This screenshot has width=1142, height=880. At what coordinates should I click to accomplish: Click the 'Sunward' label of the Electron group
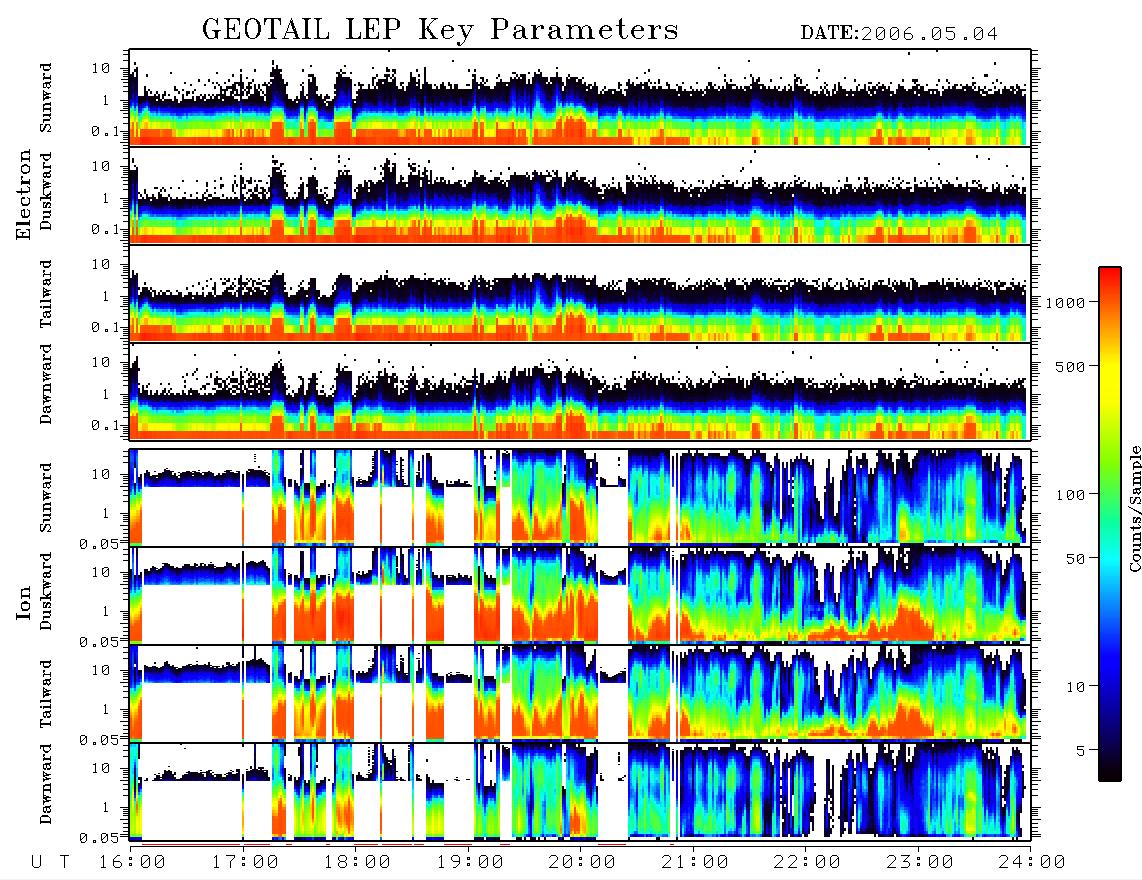click(46, 98)
